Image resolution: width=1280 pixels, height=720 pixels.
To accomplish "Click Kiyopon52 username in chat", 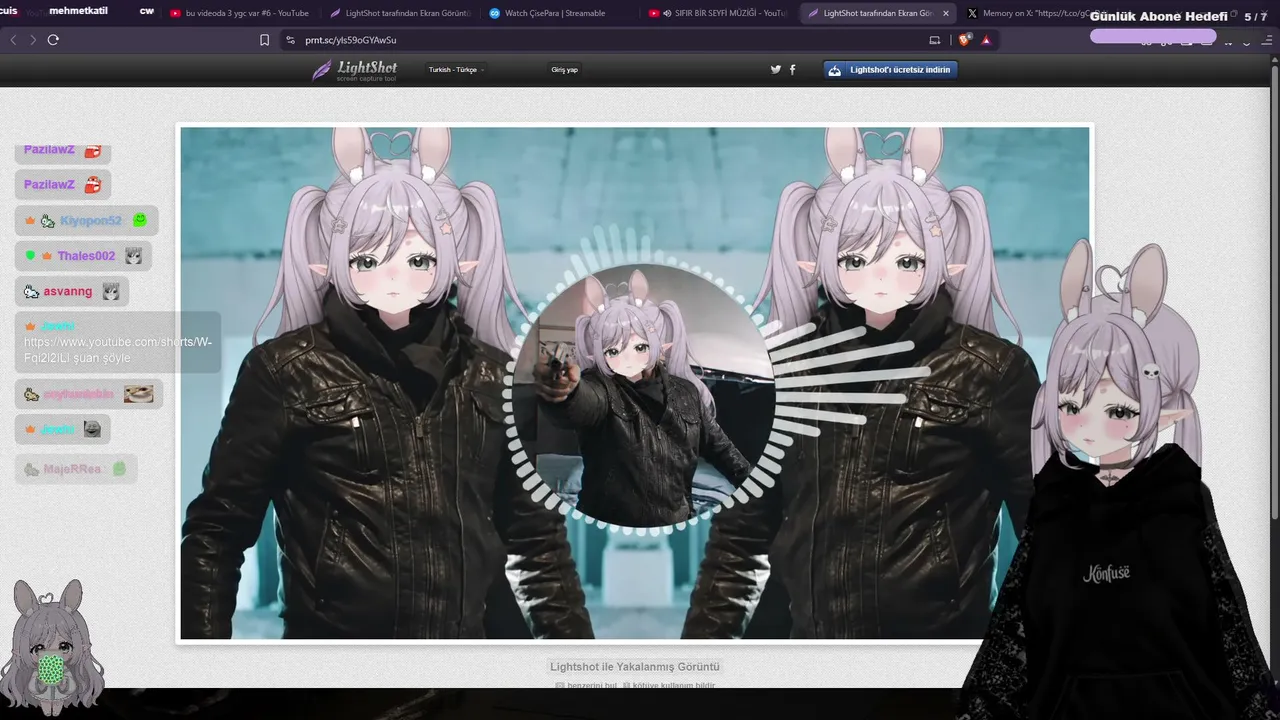I will pyautogui.click(x=90, y=221).
